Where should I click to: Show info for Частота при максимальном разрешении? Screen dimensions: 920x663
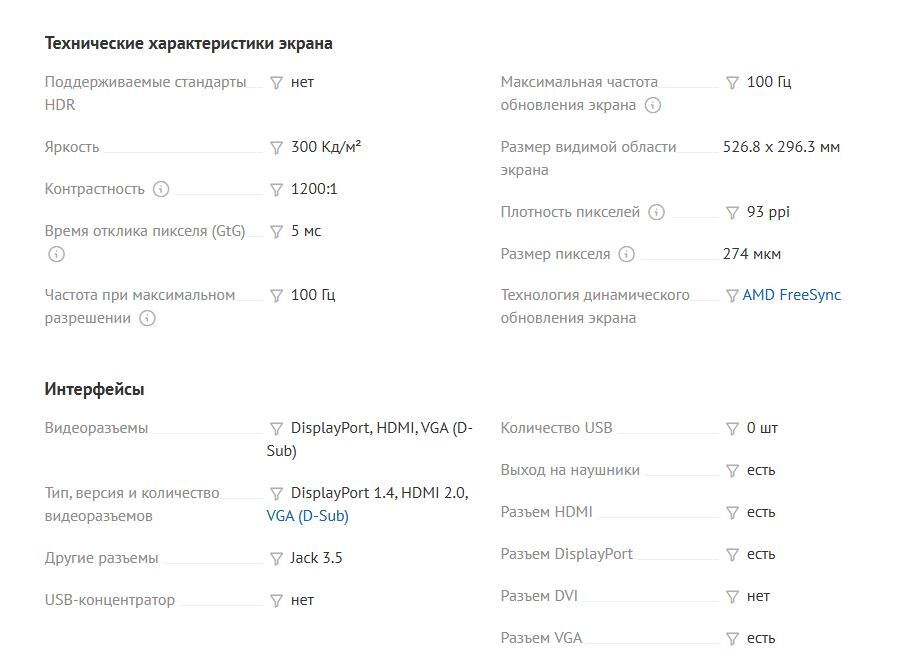(147, 318)
